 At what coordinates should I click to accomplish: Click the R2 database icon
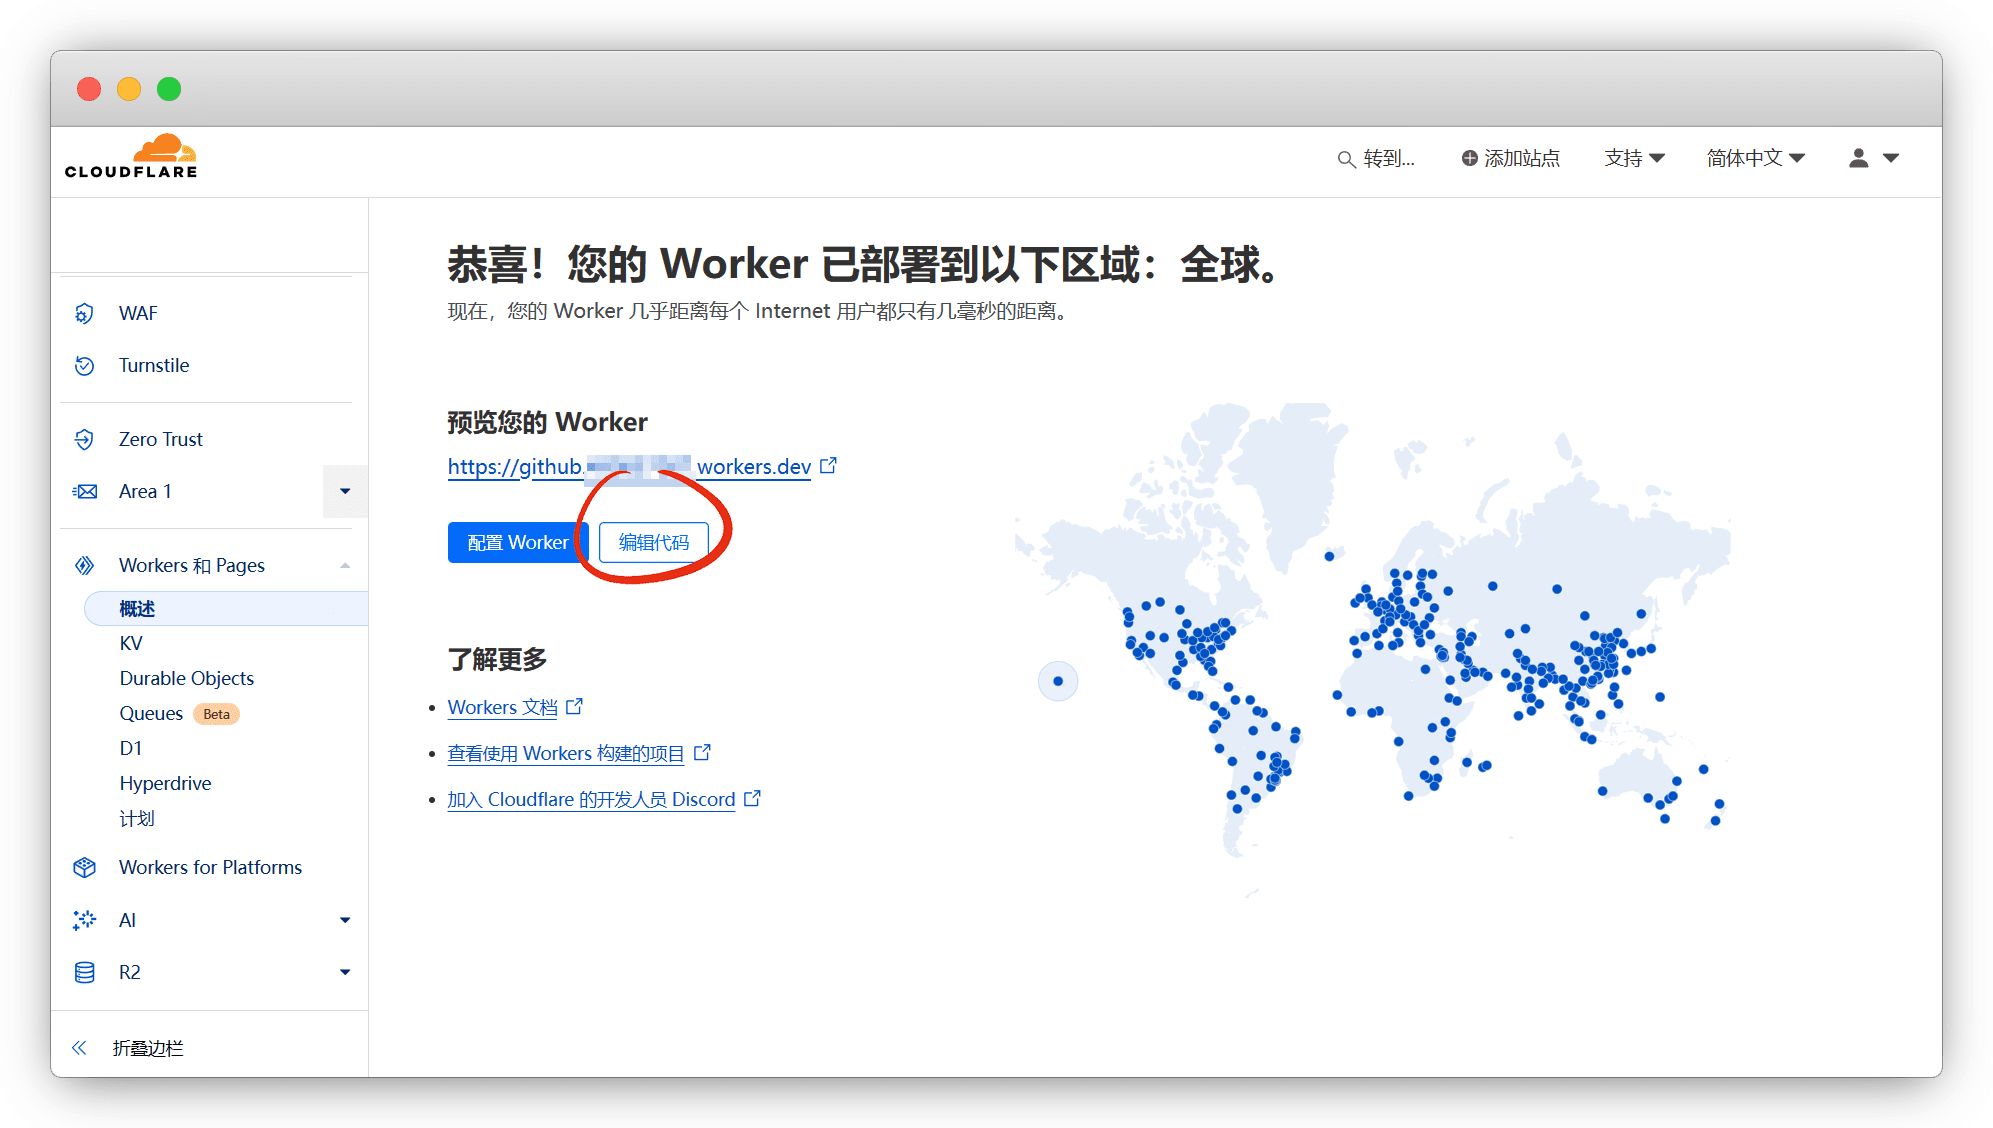(x=85, y=972)
